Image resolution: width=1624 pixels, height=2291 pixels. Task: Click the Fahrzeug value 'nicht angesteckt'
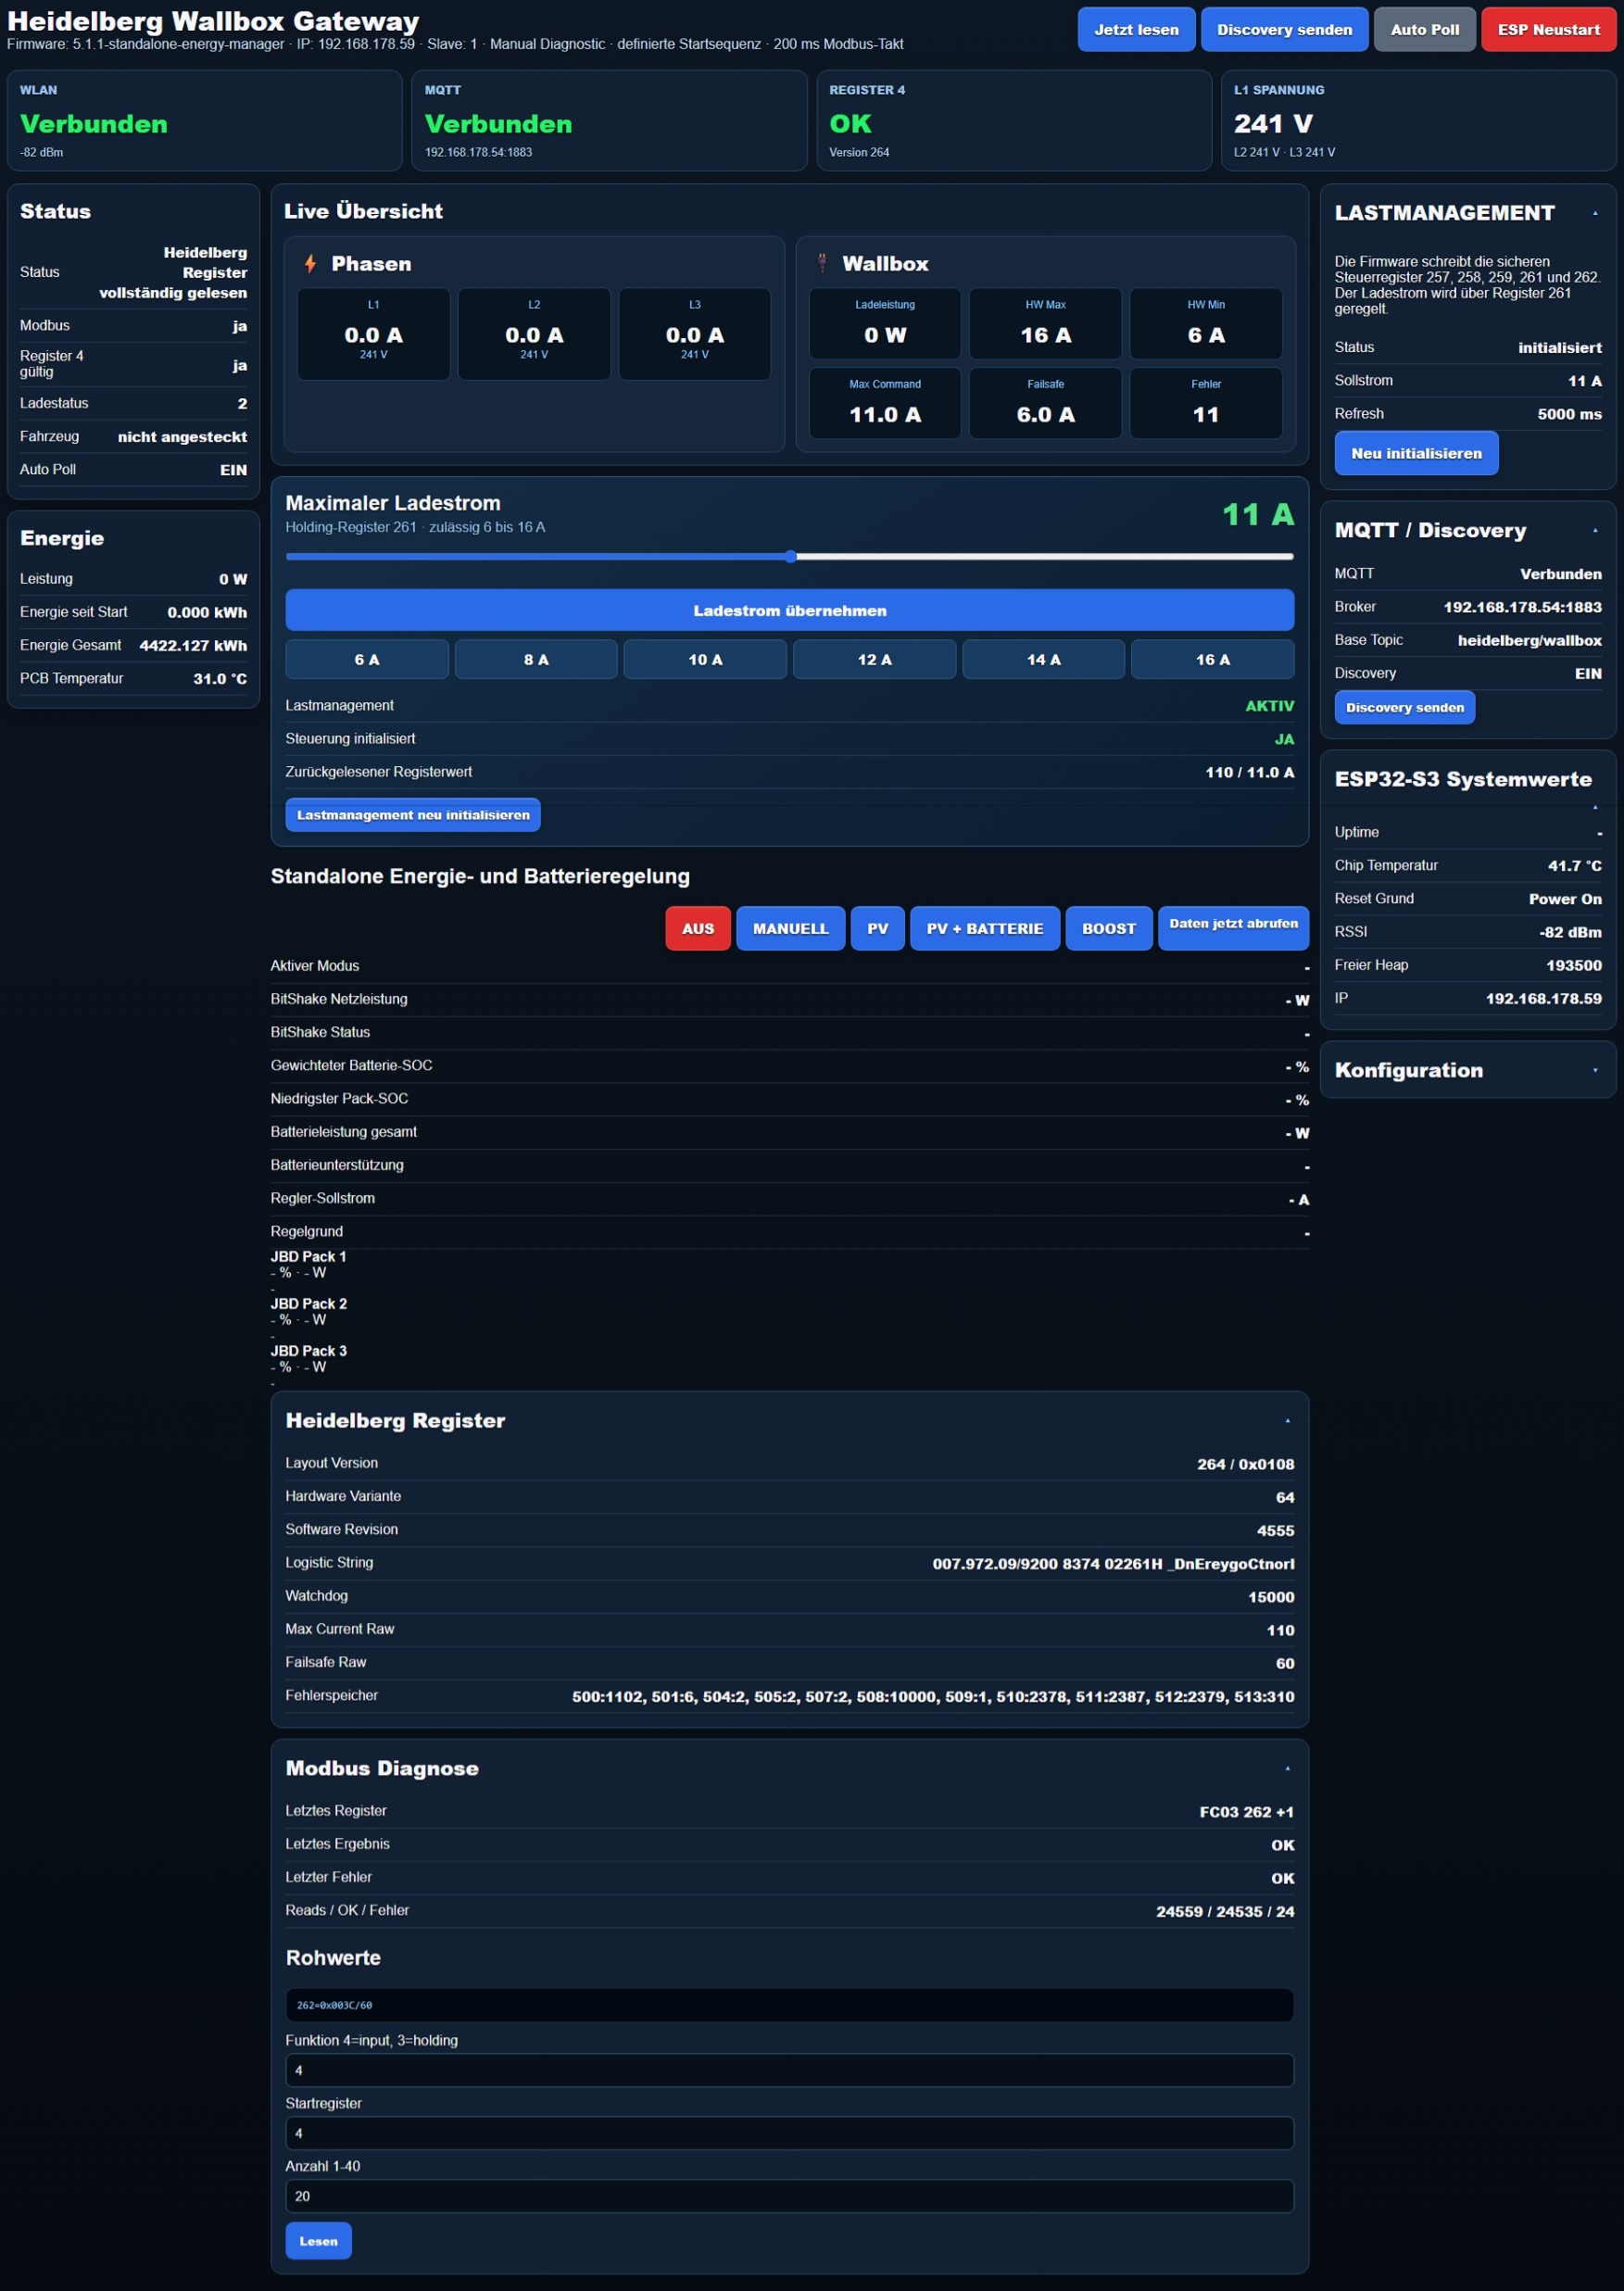(x=182, y=436)
